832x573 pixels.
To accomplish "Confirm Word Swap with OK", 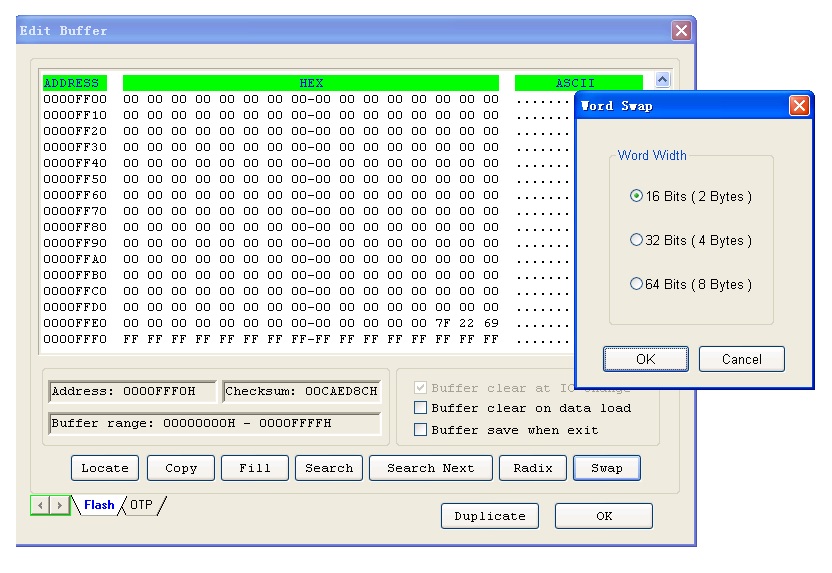I will 645,359.
